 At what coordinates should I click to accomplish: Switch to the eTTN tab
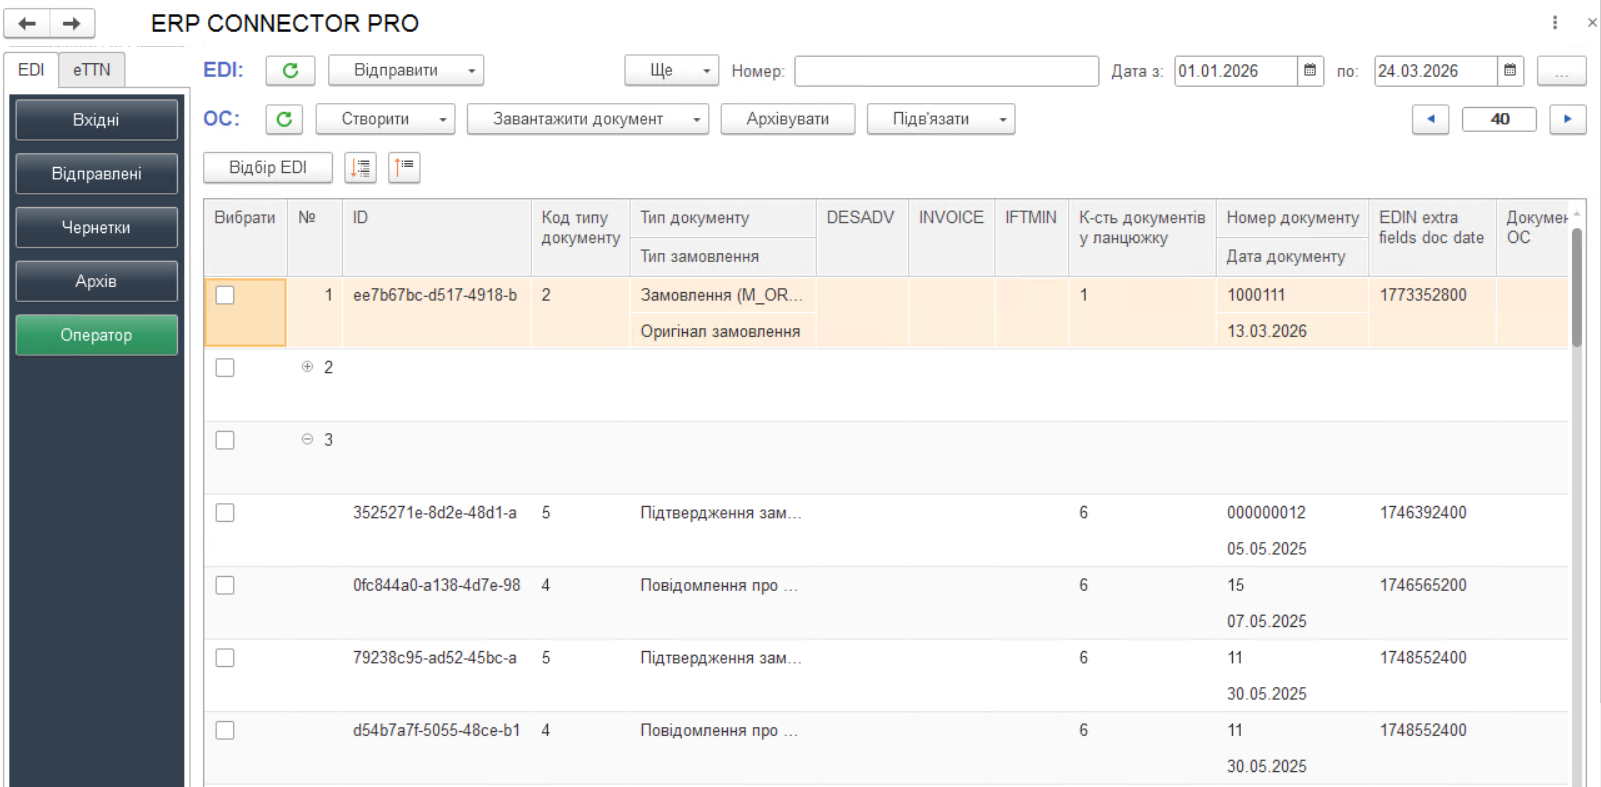91,70
